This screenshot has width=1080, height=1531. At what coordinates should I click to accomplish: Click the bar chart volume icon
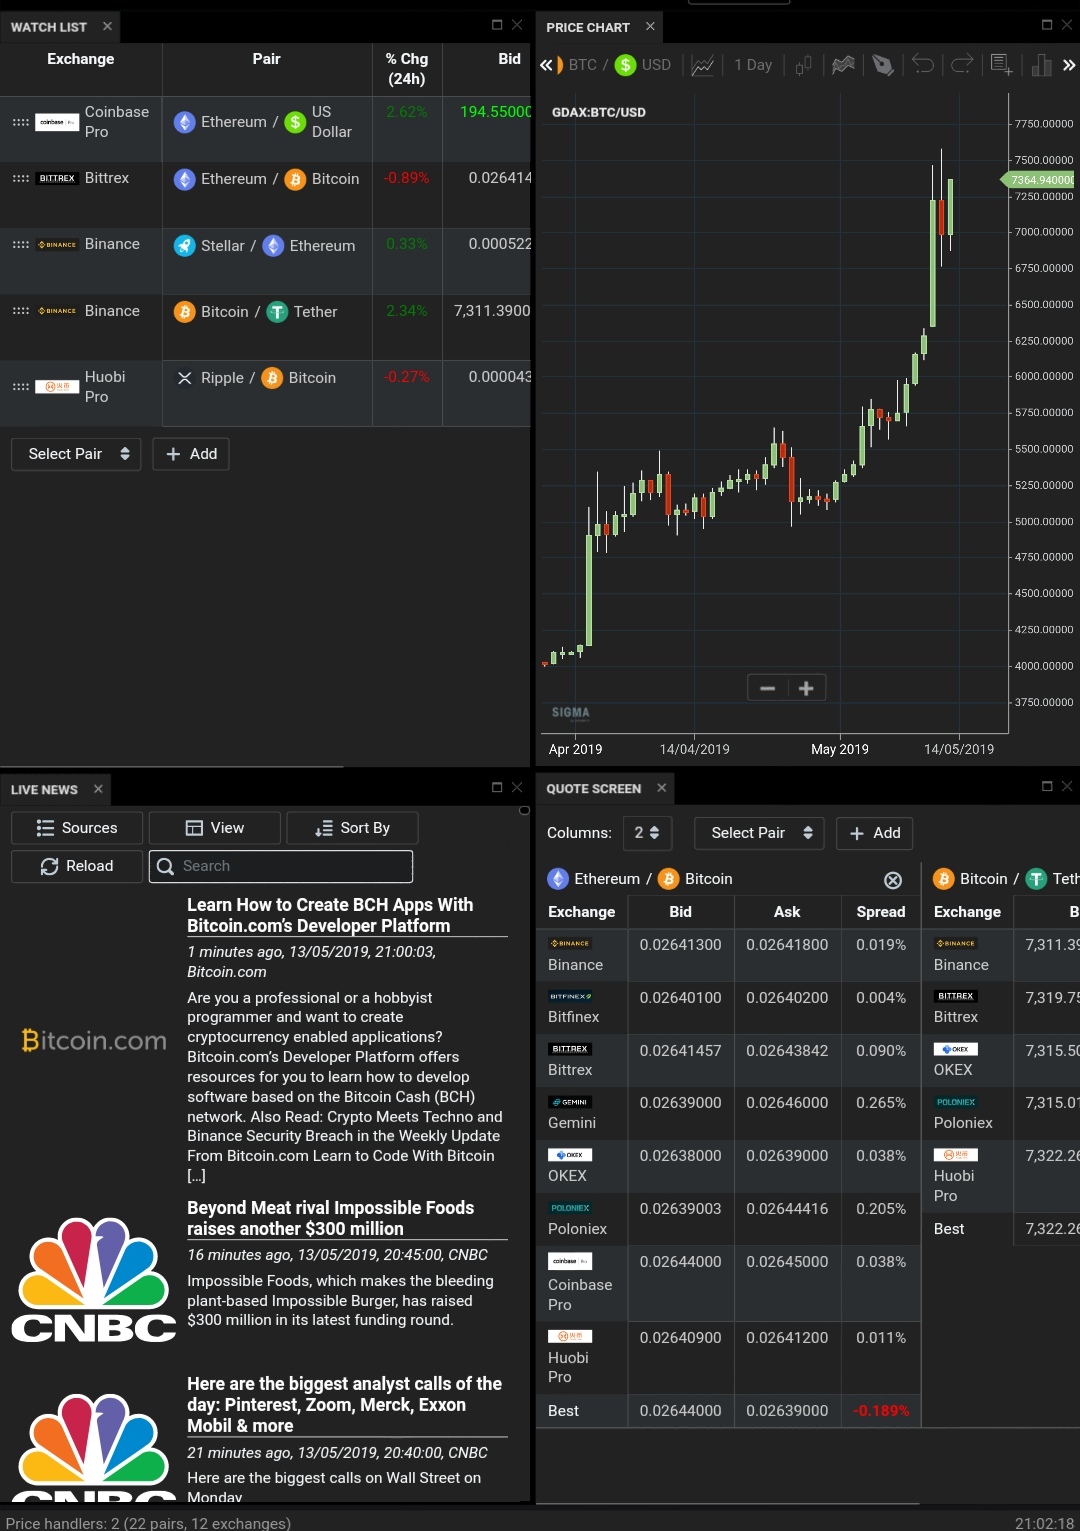pos(1041,65)
